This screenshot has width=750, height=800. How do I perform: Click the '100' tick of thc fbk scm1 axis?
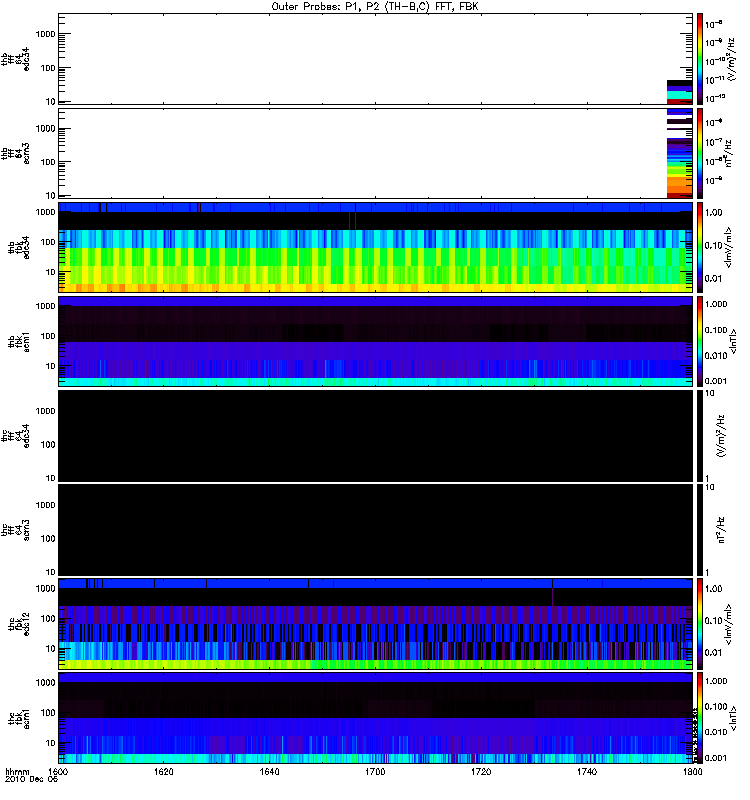click(47, 713)
